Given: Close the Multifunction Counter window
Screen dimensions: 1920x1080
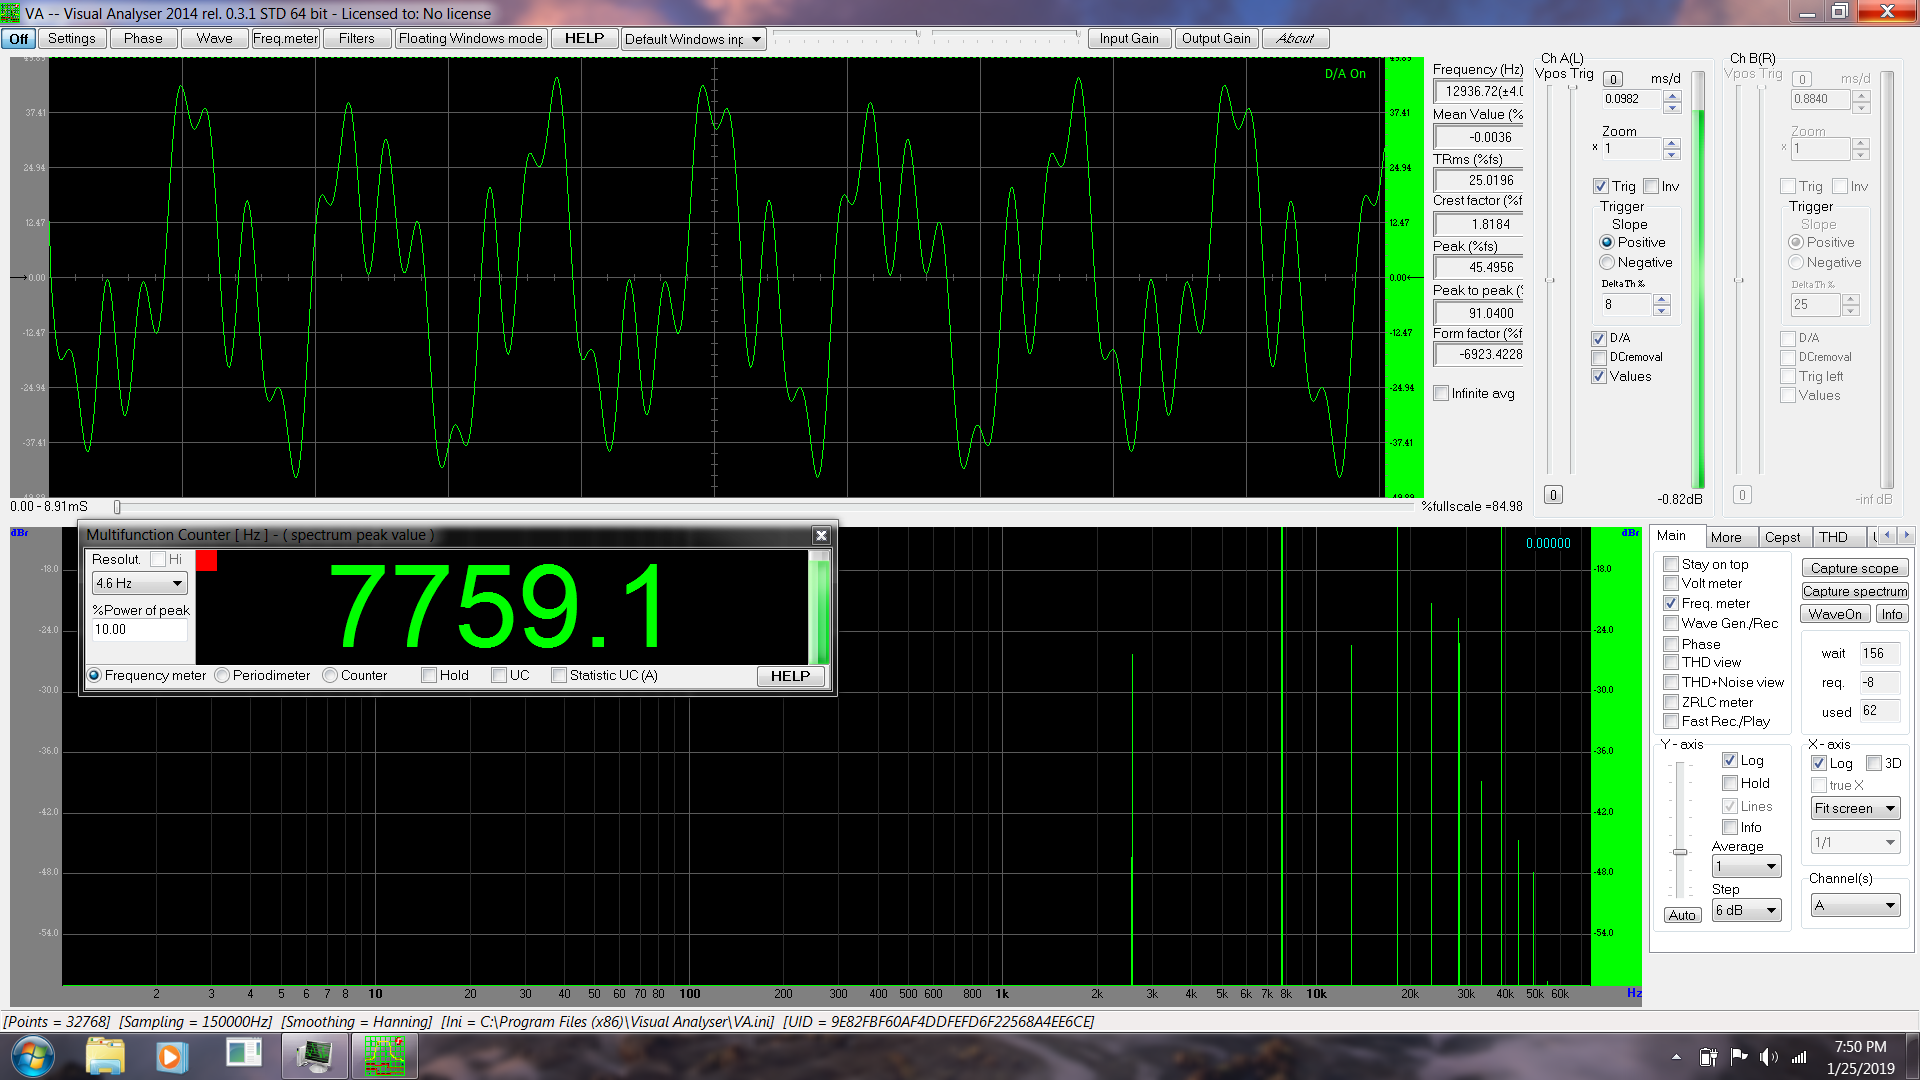Looking at the screenshot, I should (x=821, y=536).
